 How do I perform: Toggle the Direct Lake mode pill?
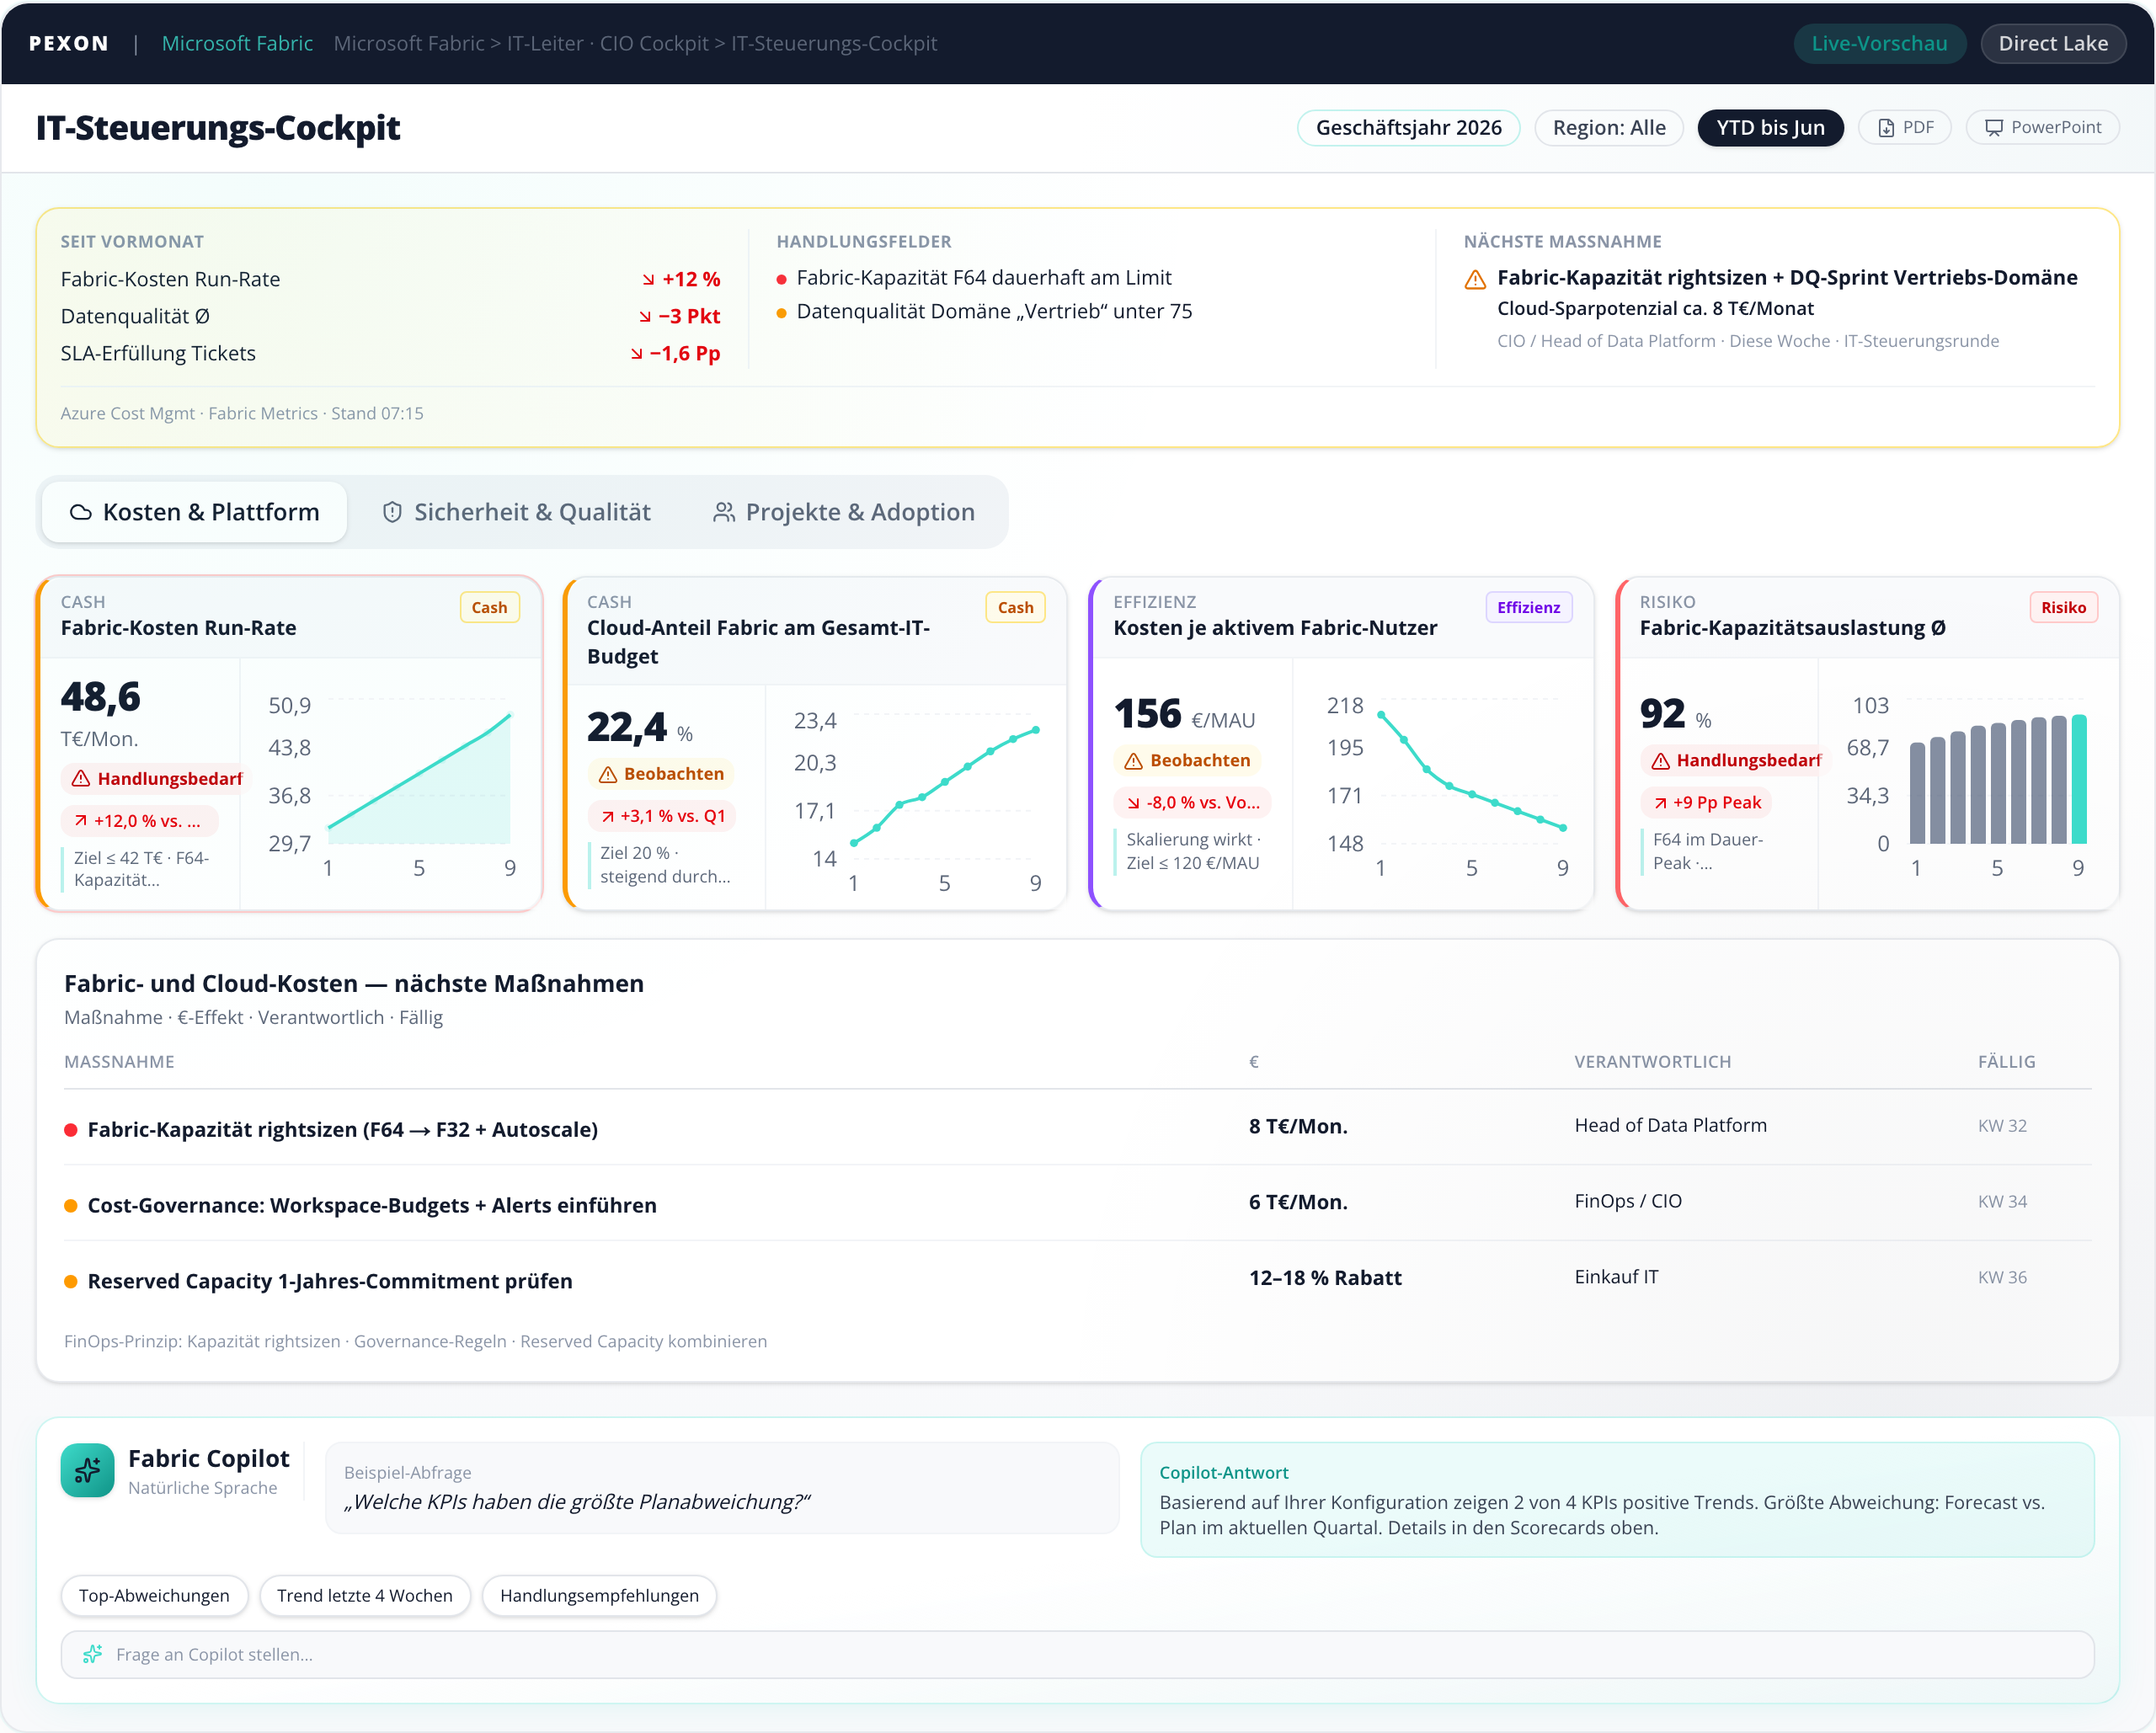coord(2053,43)
